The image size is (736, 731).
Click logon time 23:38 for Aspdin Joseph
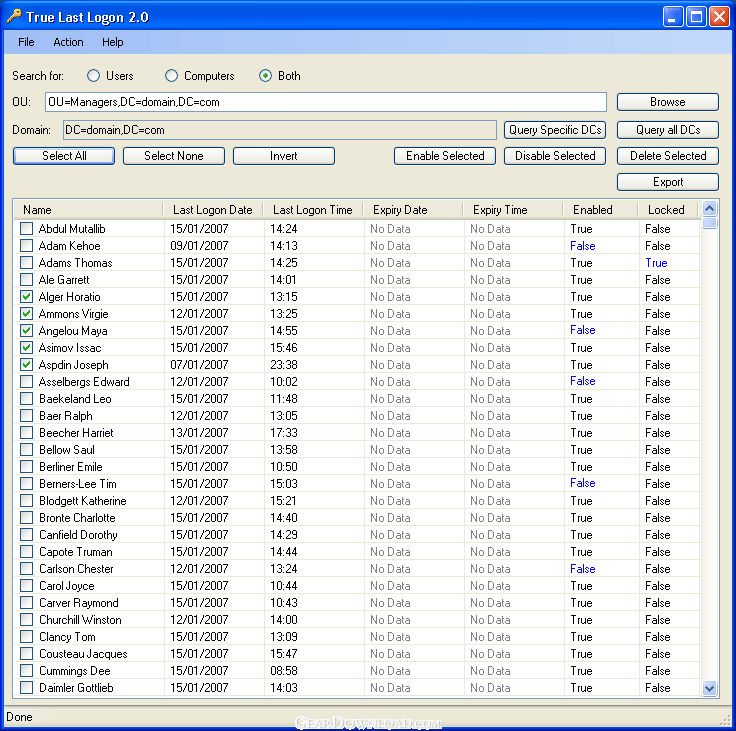(x=284, y=365)
